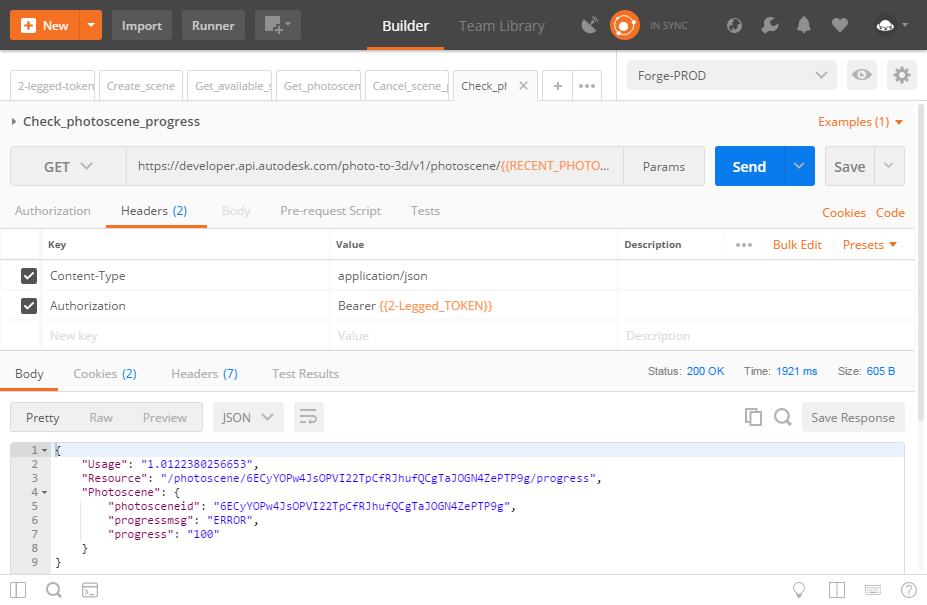Open the Code link
Viewport: 927px width, 605px height.
[890, 213]
